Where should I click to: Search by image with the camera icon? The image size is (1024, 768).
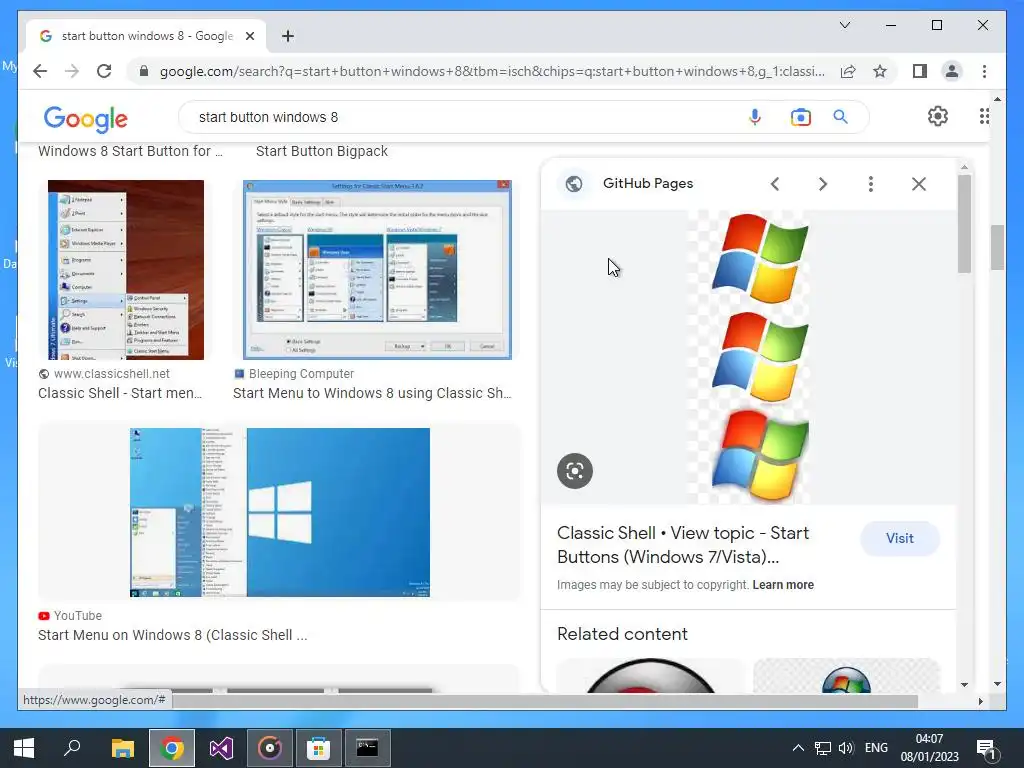click(x=801, y=117)
